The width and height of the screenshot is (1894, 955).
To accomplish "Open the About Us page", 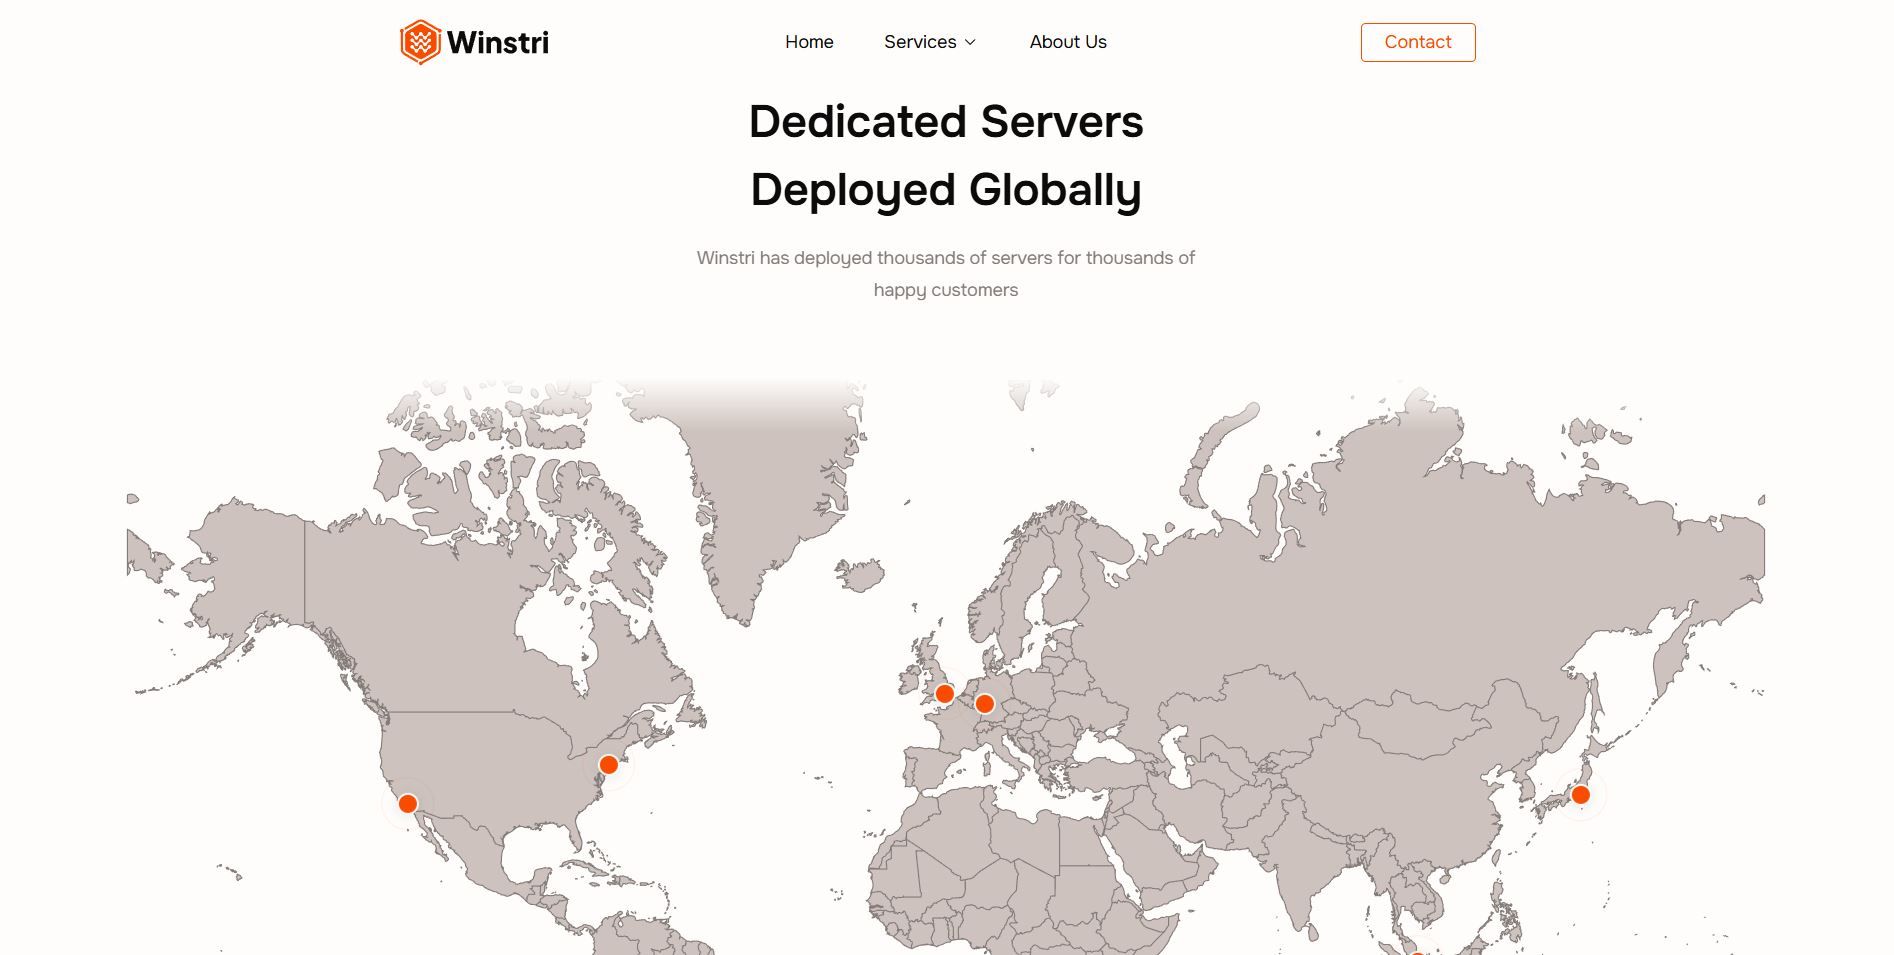I will click(x=1067, y=42).
